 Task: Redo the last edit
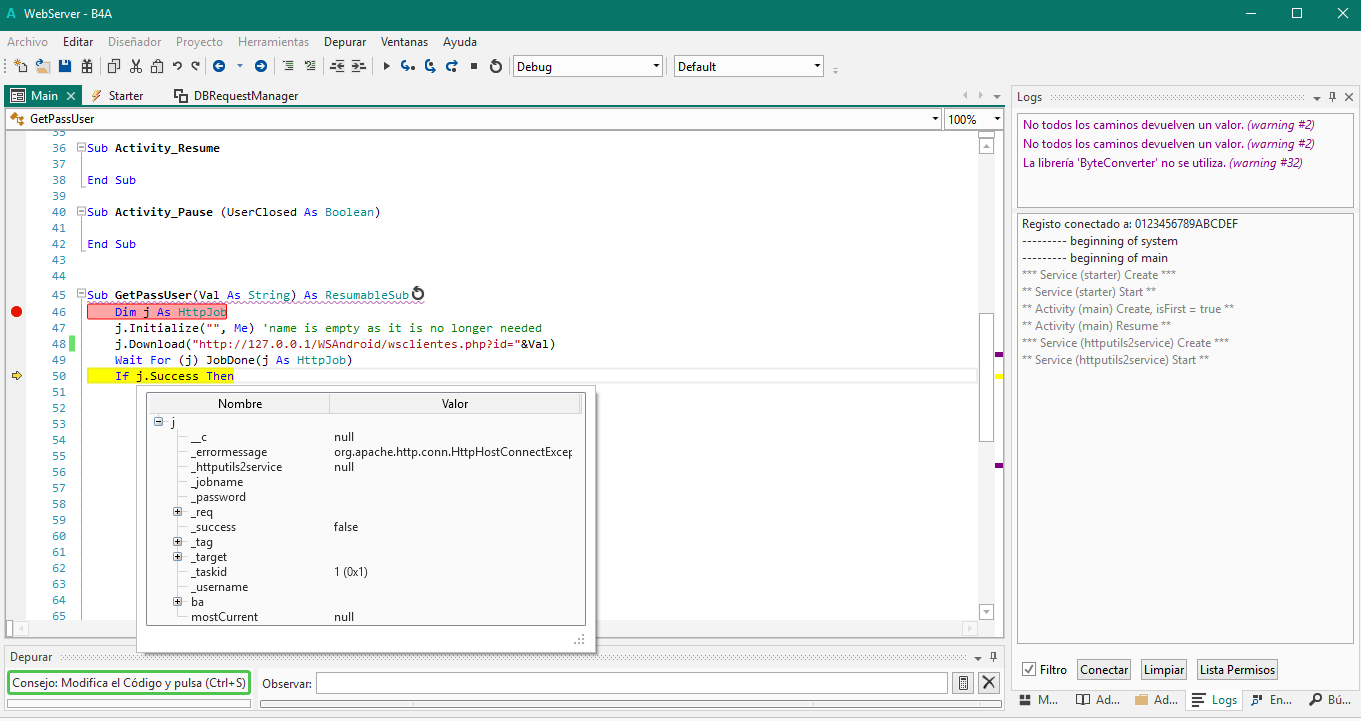[195, 67]
